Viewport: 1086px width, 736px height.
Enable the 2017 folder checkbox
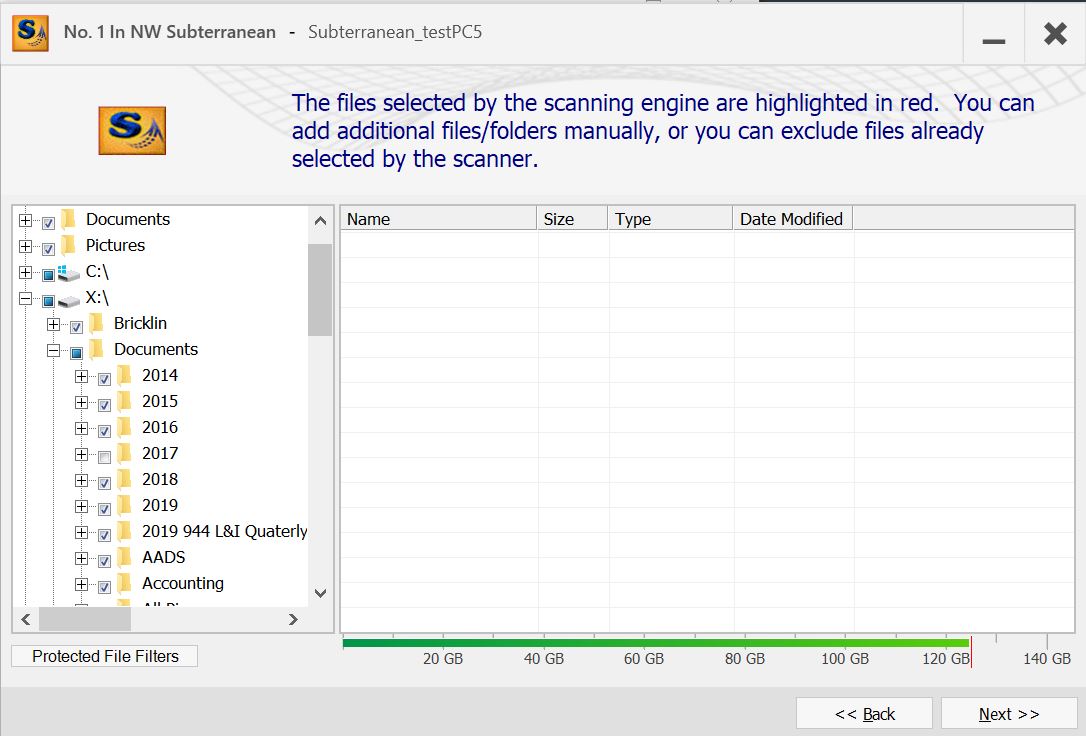pos(104,457)
